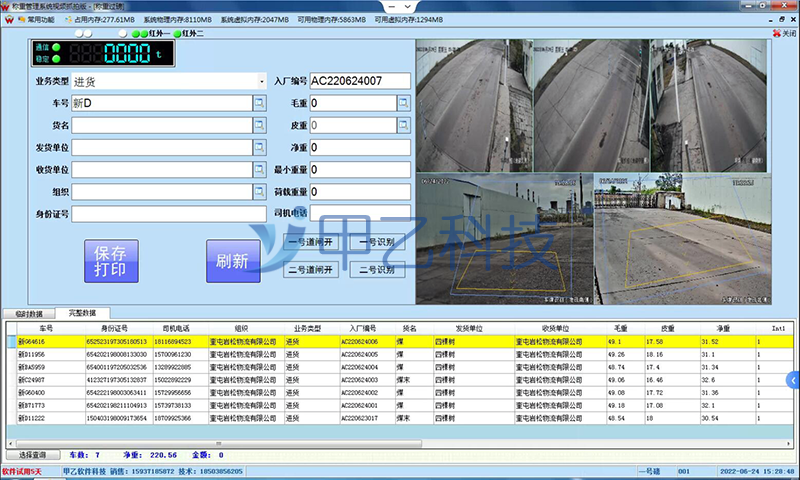The height and width of the screenshot is (480, 800).
Task: Click the 红外一 green indicator light
Action: (x=144, y=34)
